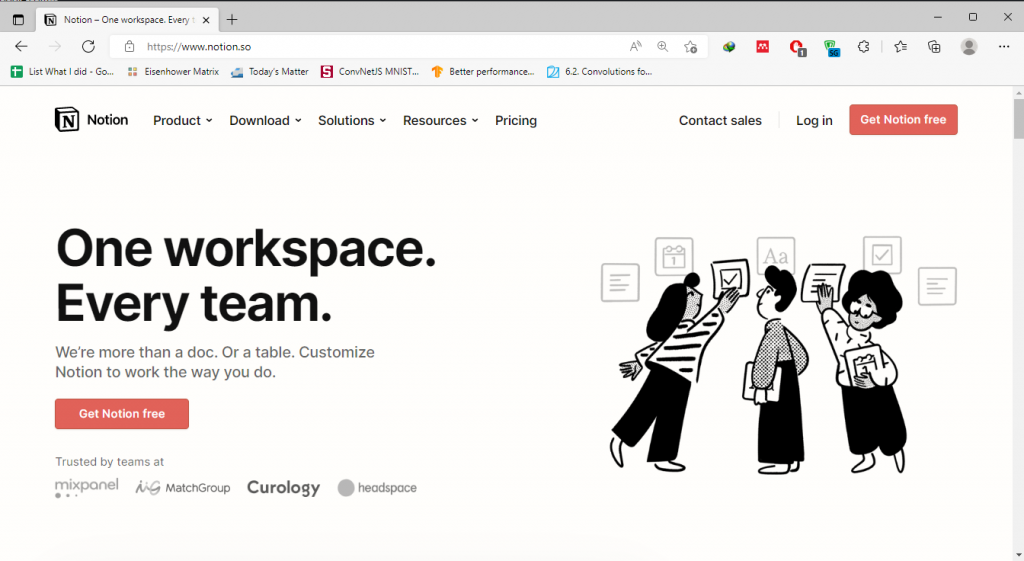Image resolution: width=1024 pixels, height=561 pixels.
Task: Expand the Download dropdown menu
Action: (265, 120)
